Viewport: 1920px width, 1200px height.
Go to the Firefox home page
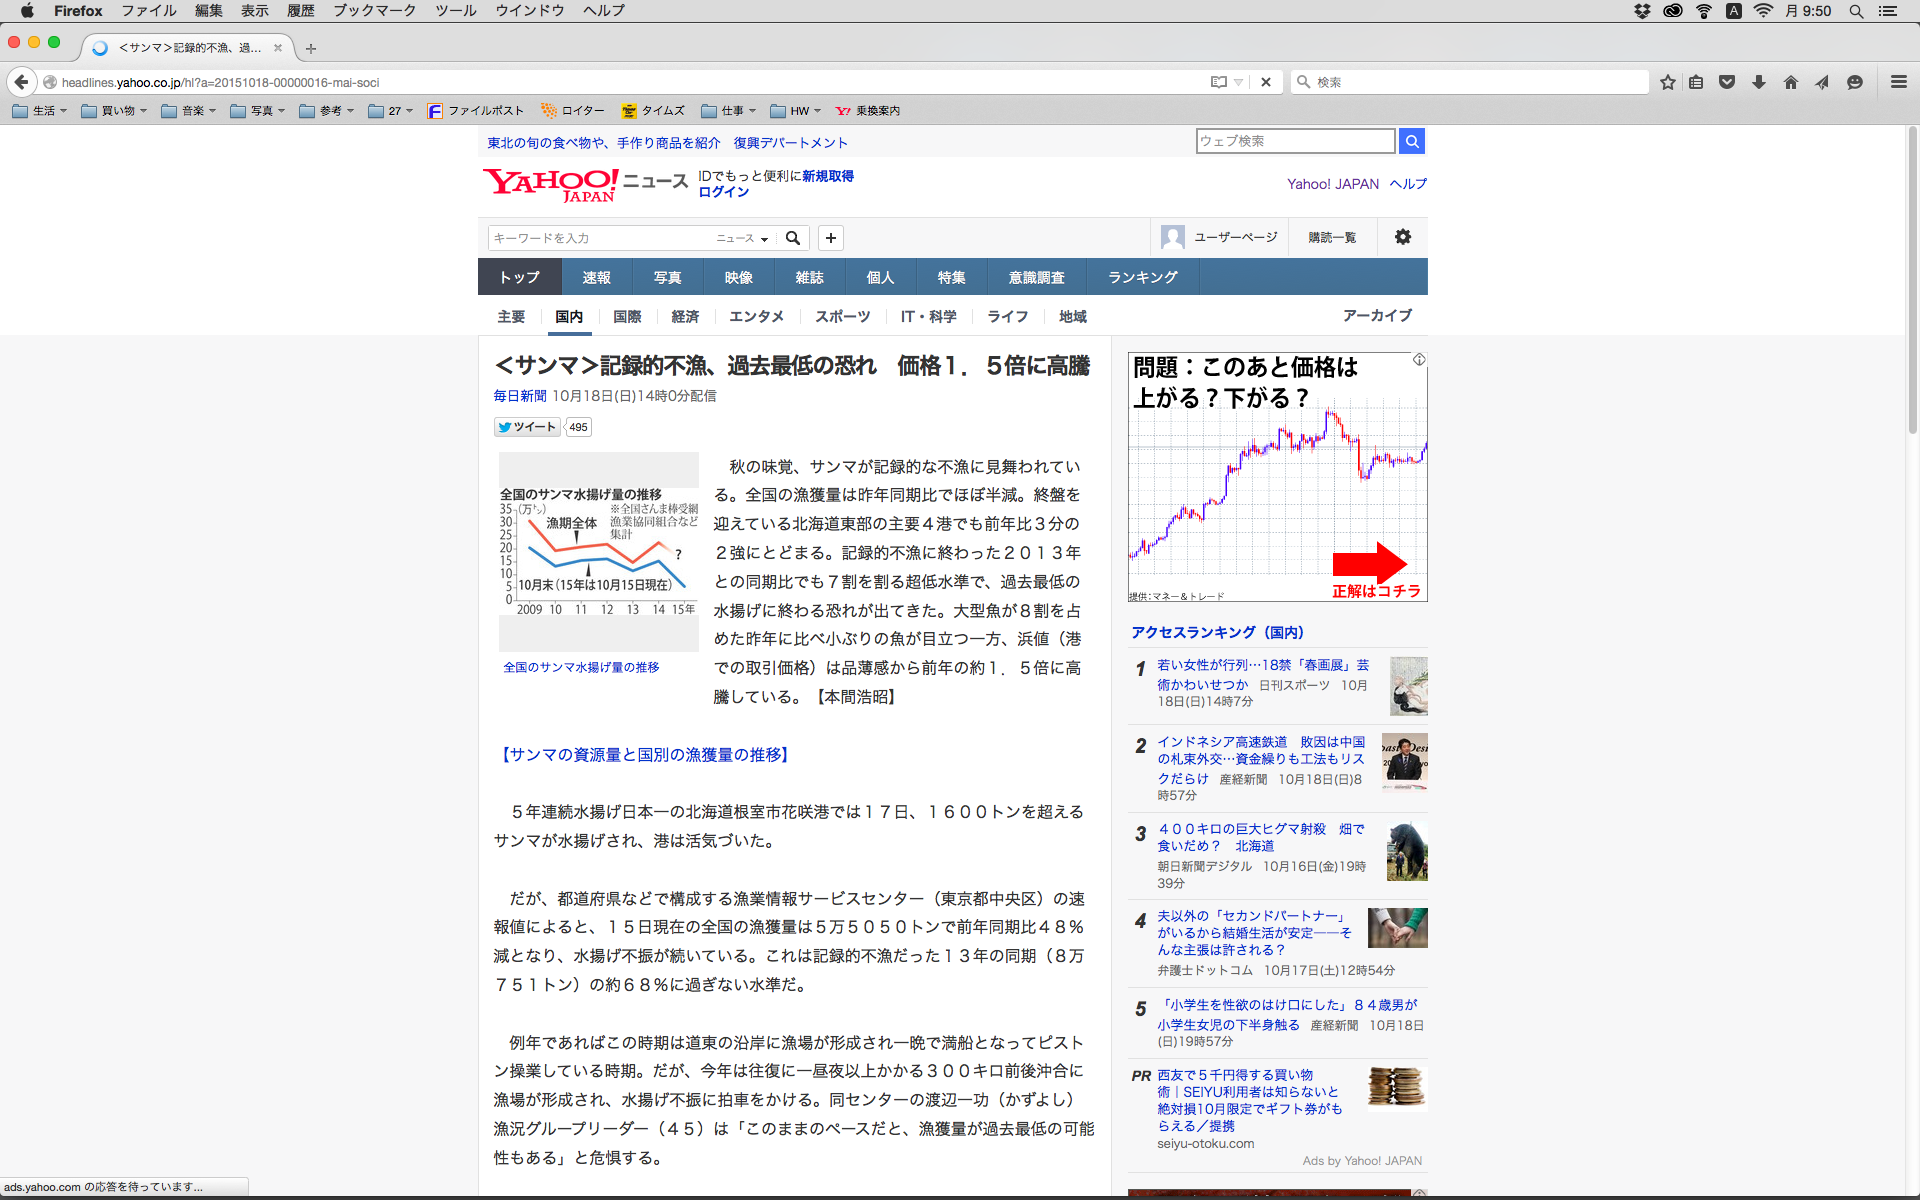[1791, 82]
